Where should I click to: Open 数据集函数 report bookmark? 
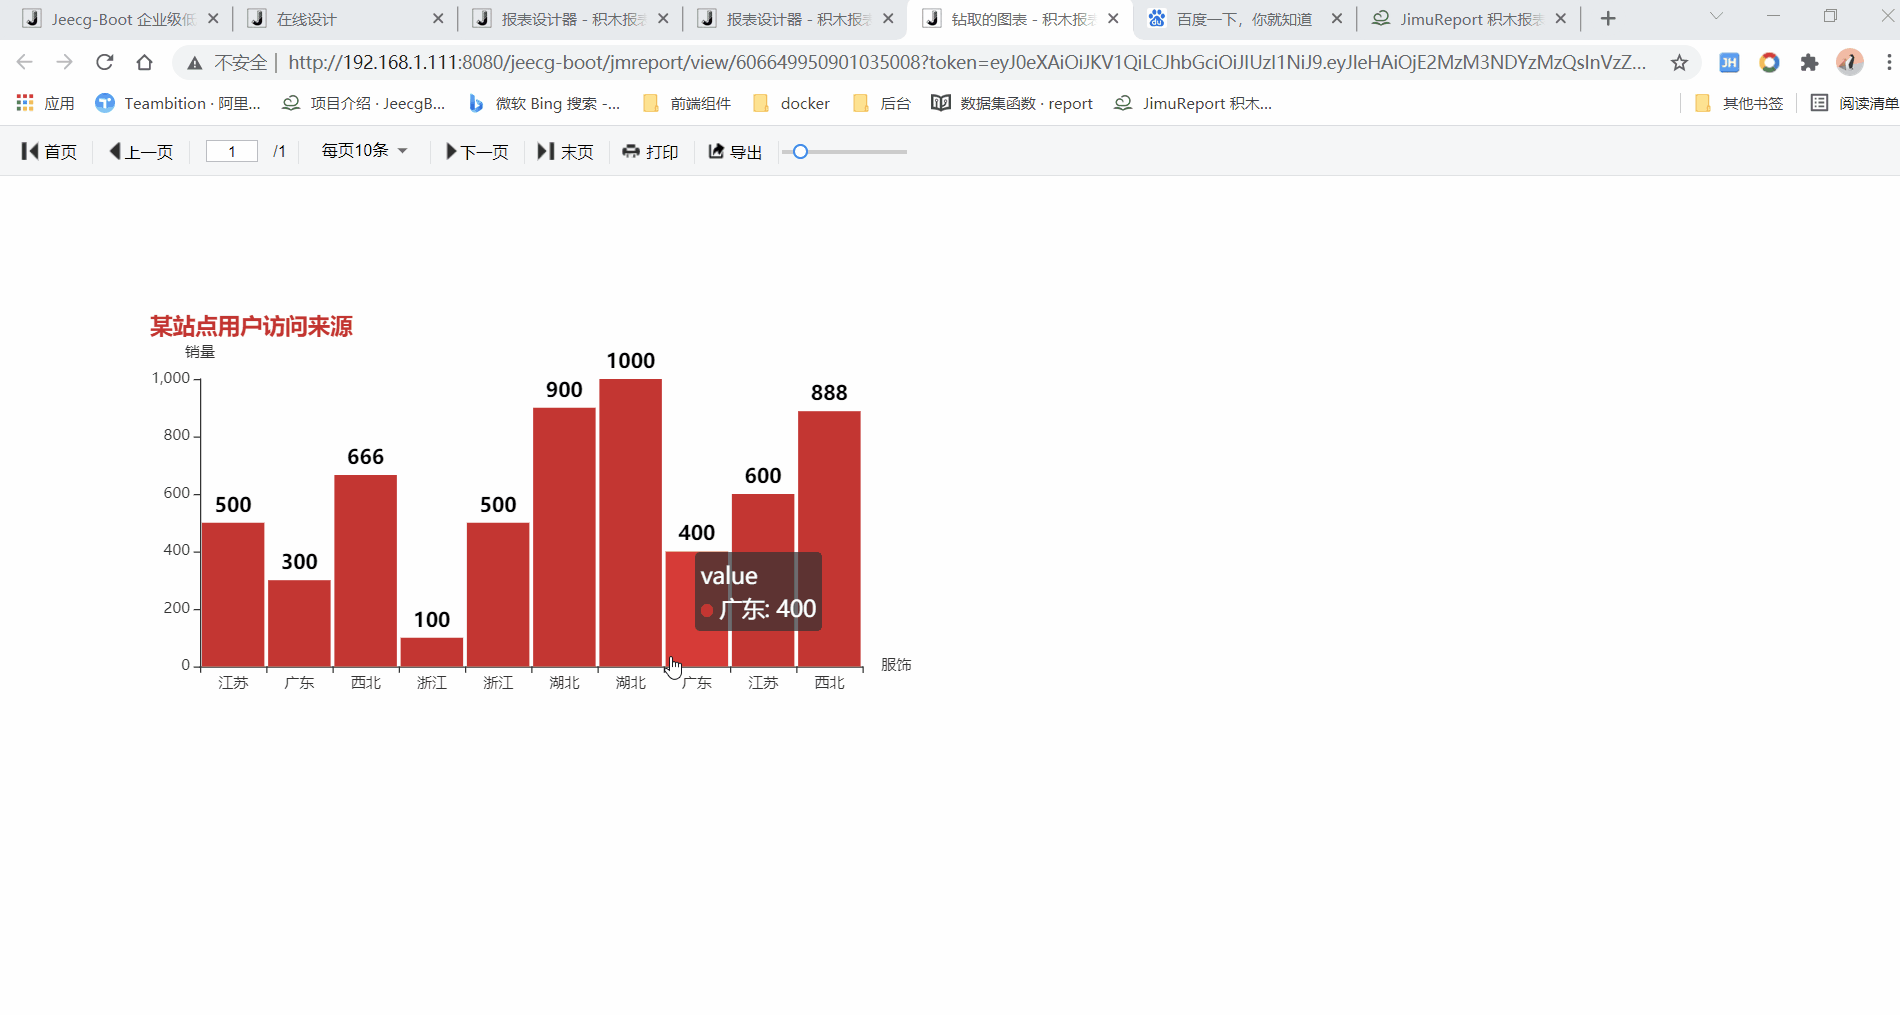[x=1012, y=103]
